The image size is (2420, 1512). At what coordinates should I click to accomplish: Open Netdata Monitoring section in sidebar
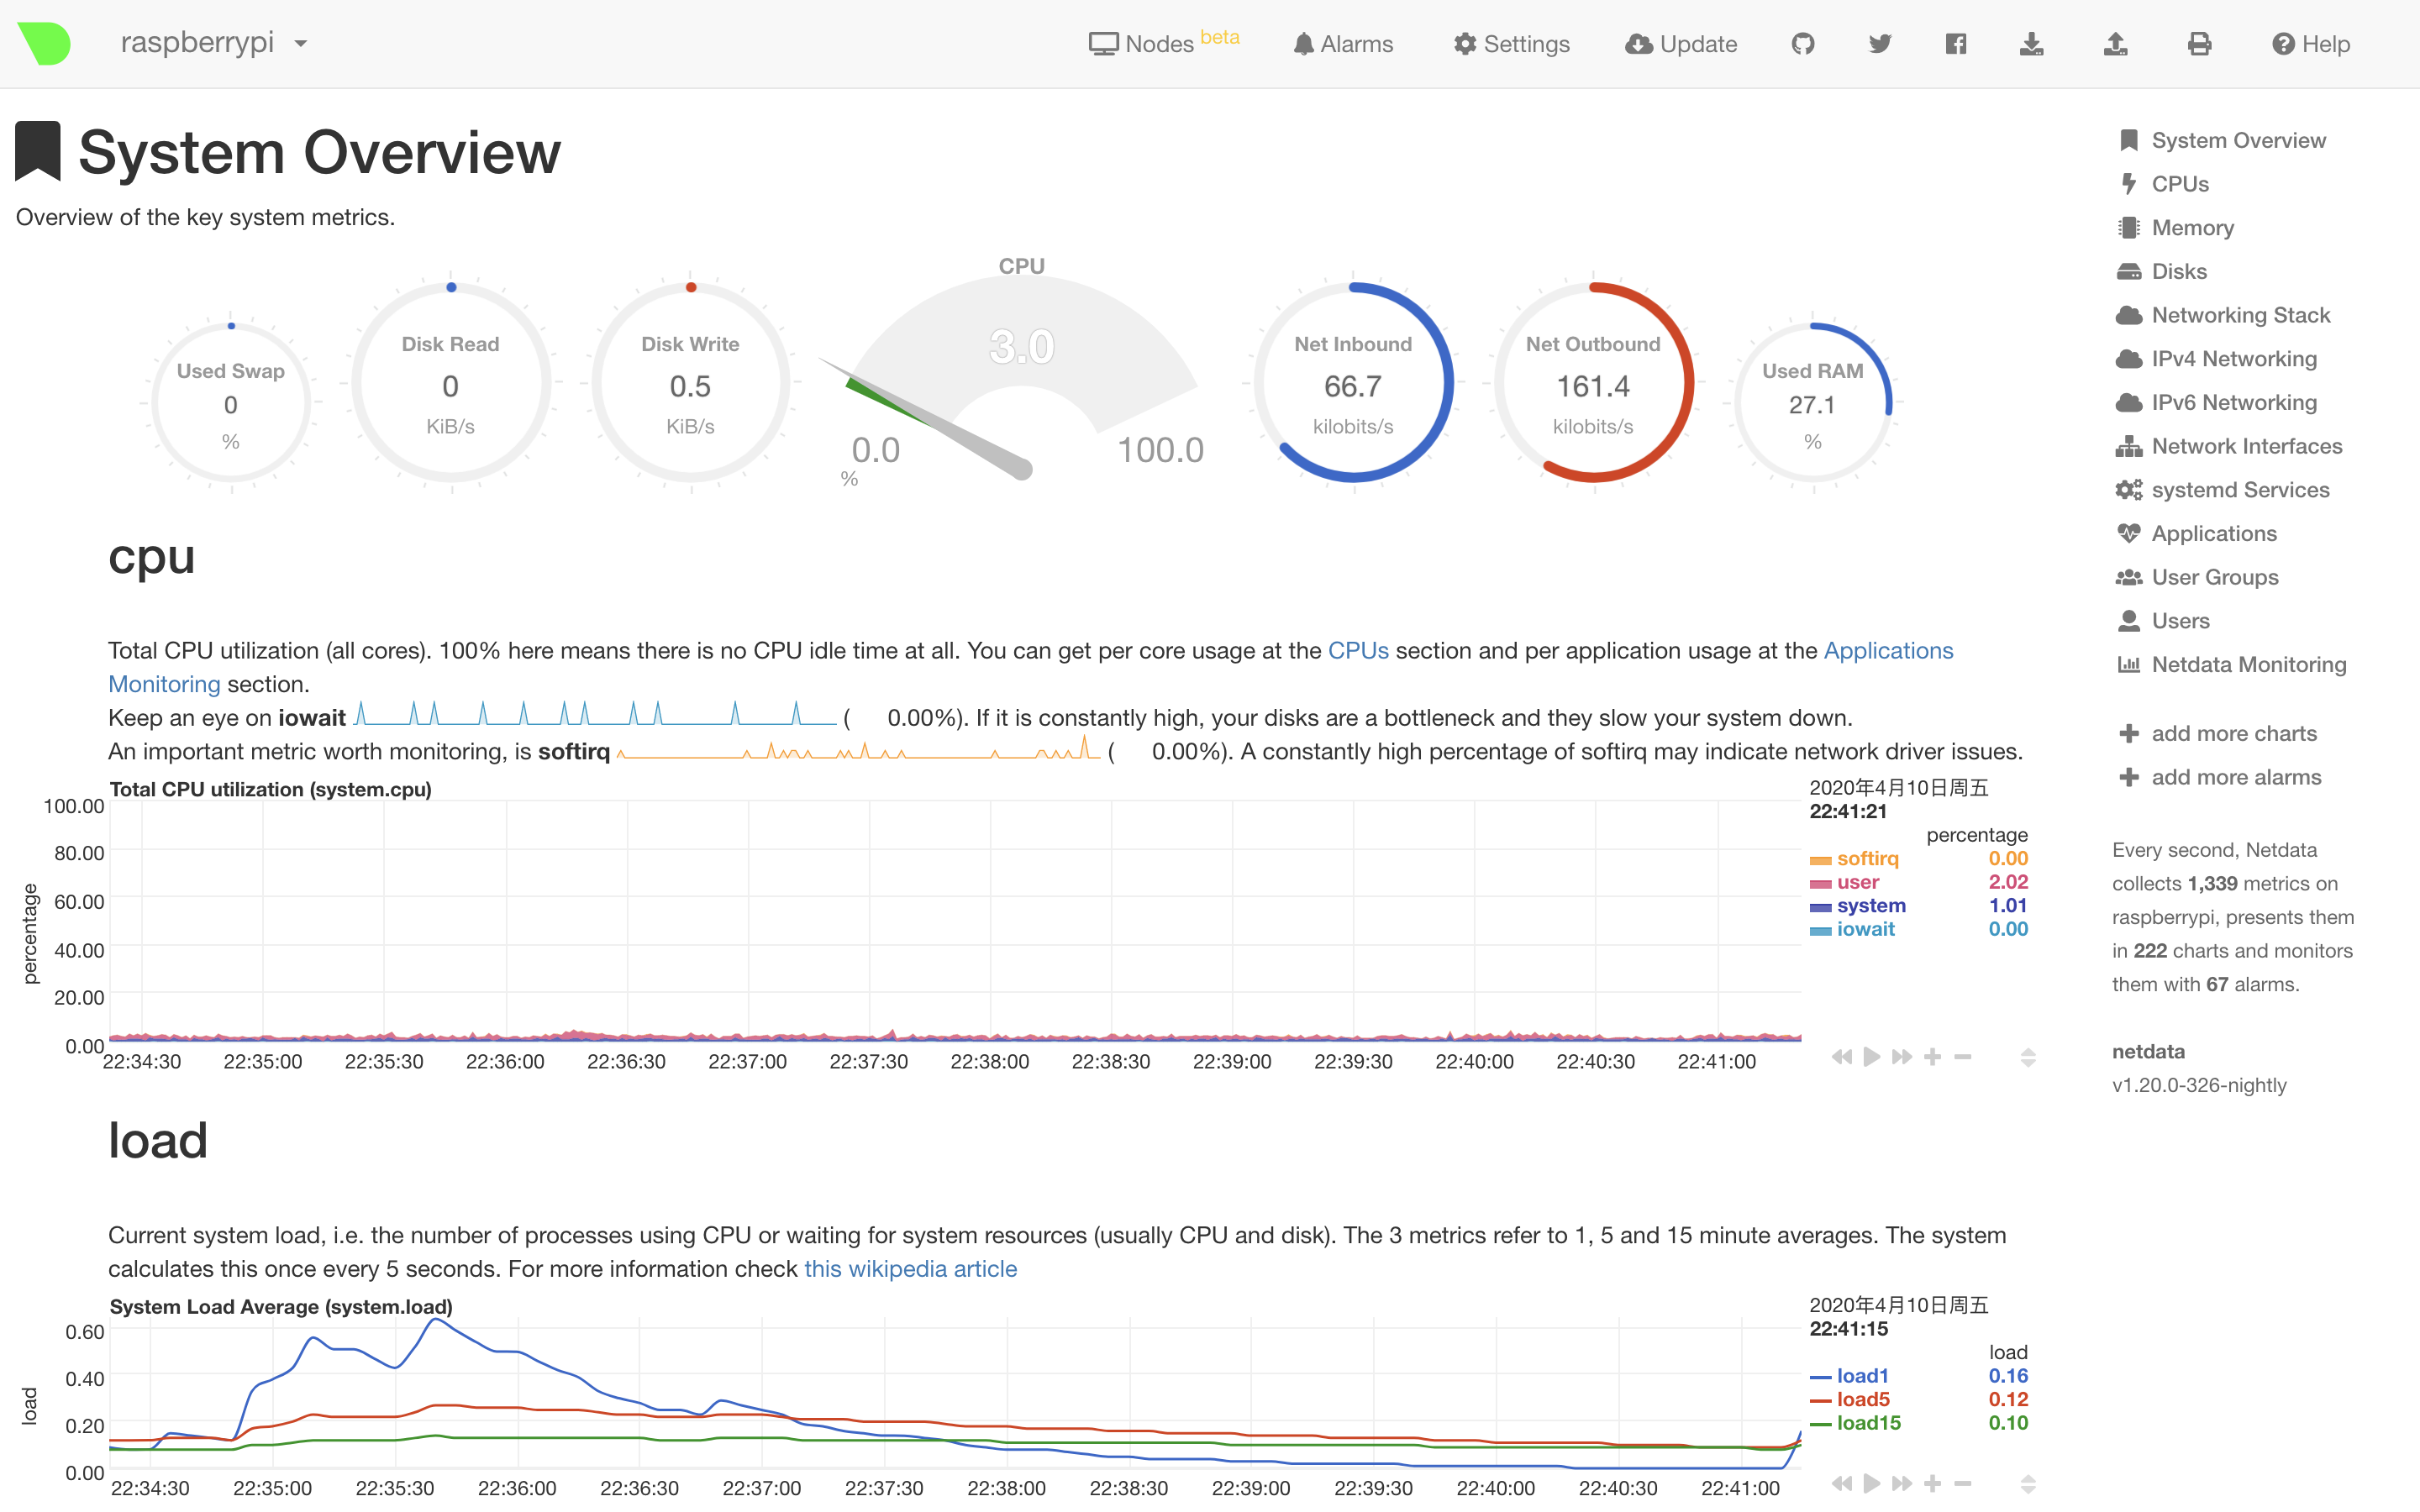2231,665
